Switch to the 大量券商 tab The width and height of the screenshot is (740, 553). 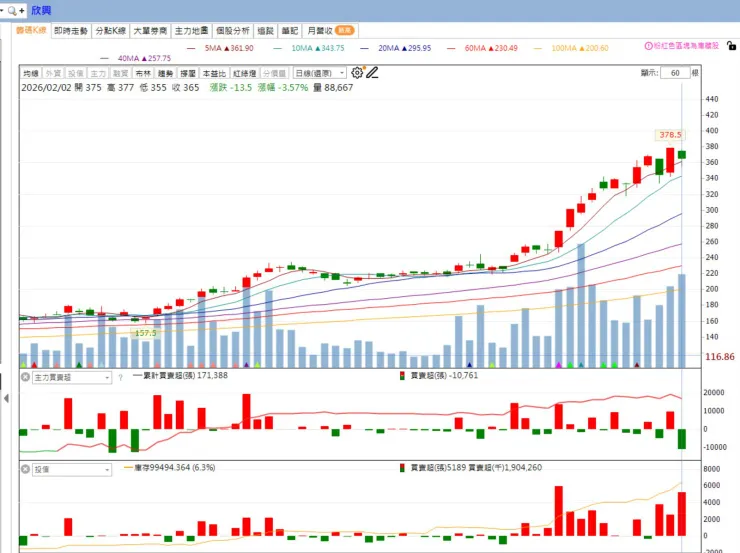click(150, 31)
